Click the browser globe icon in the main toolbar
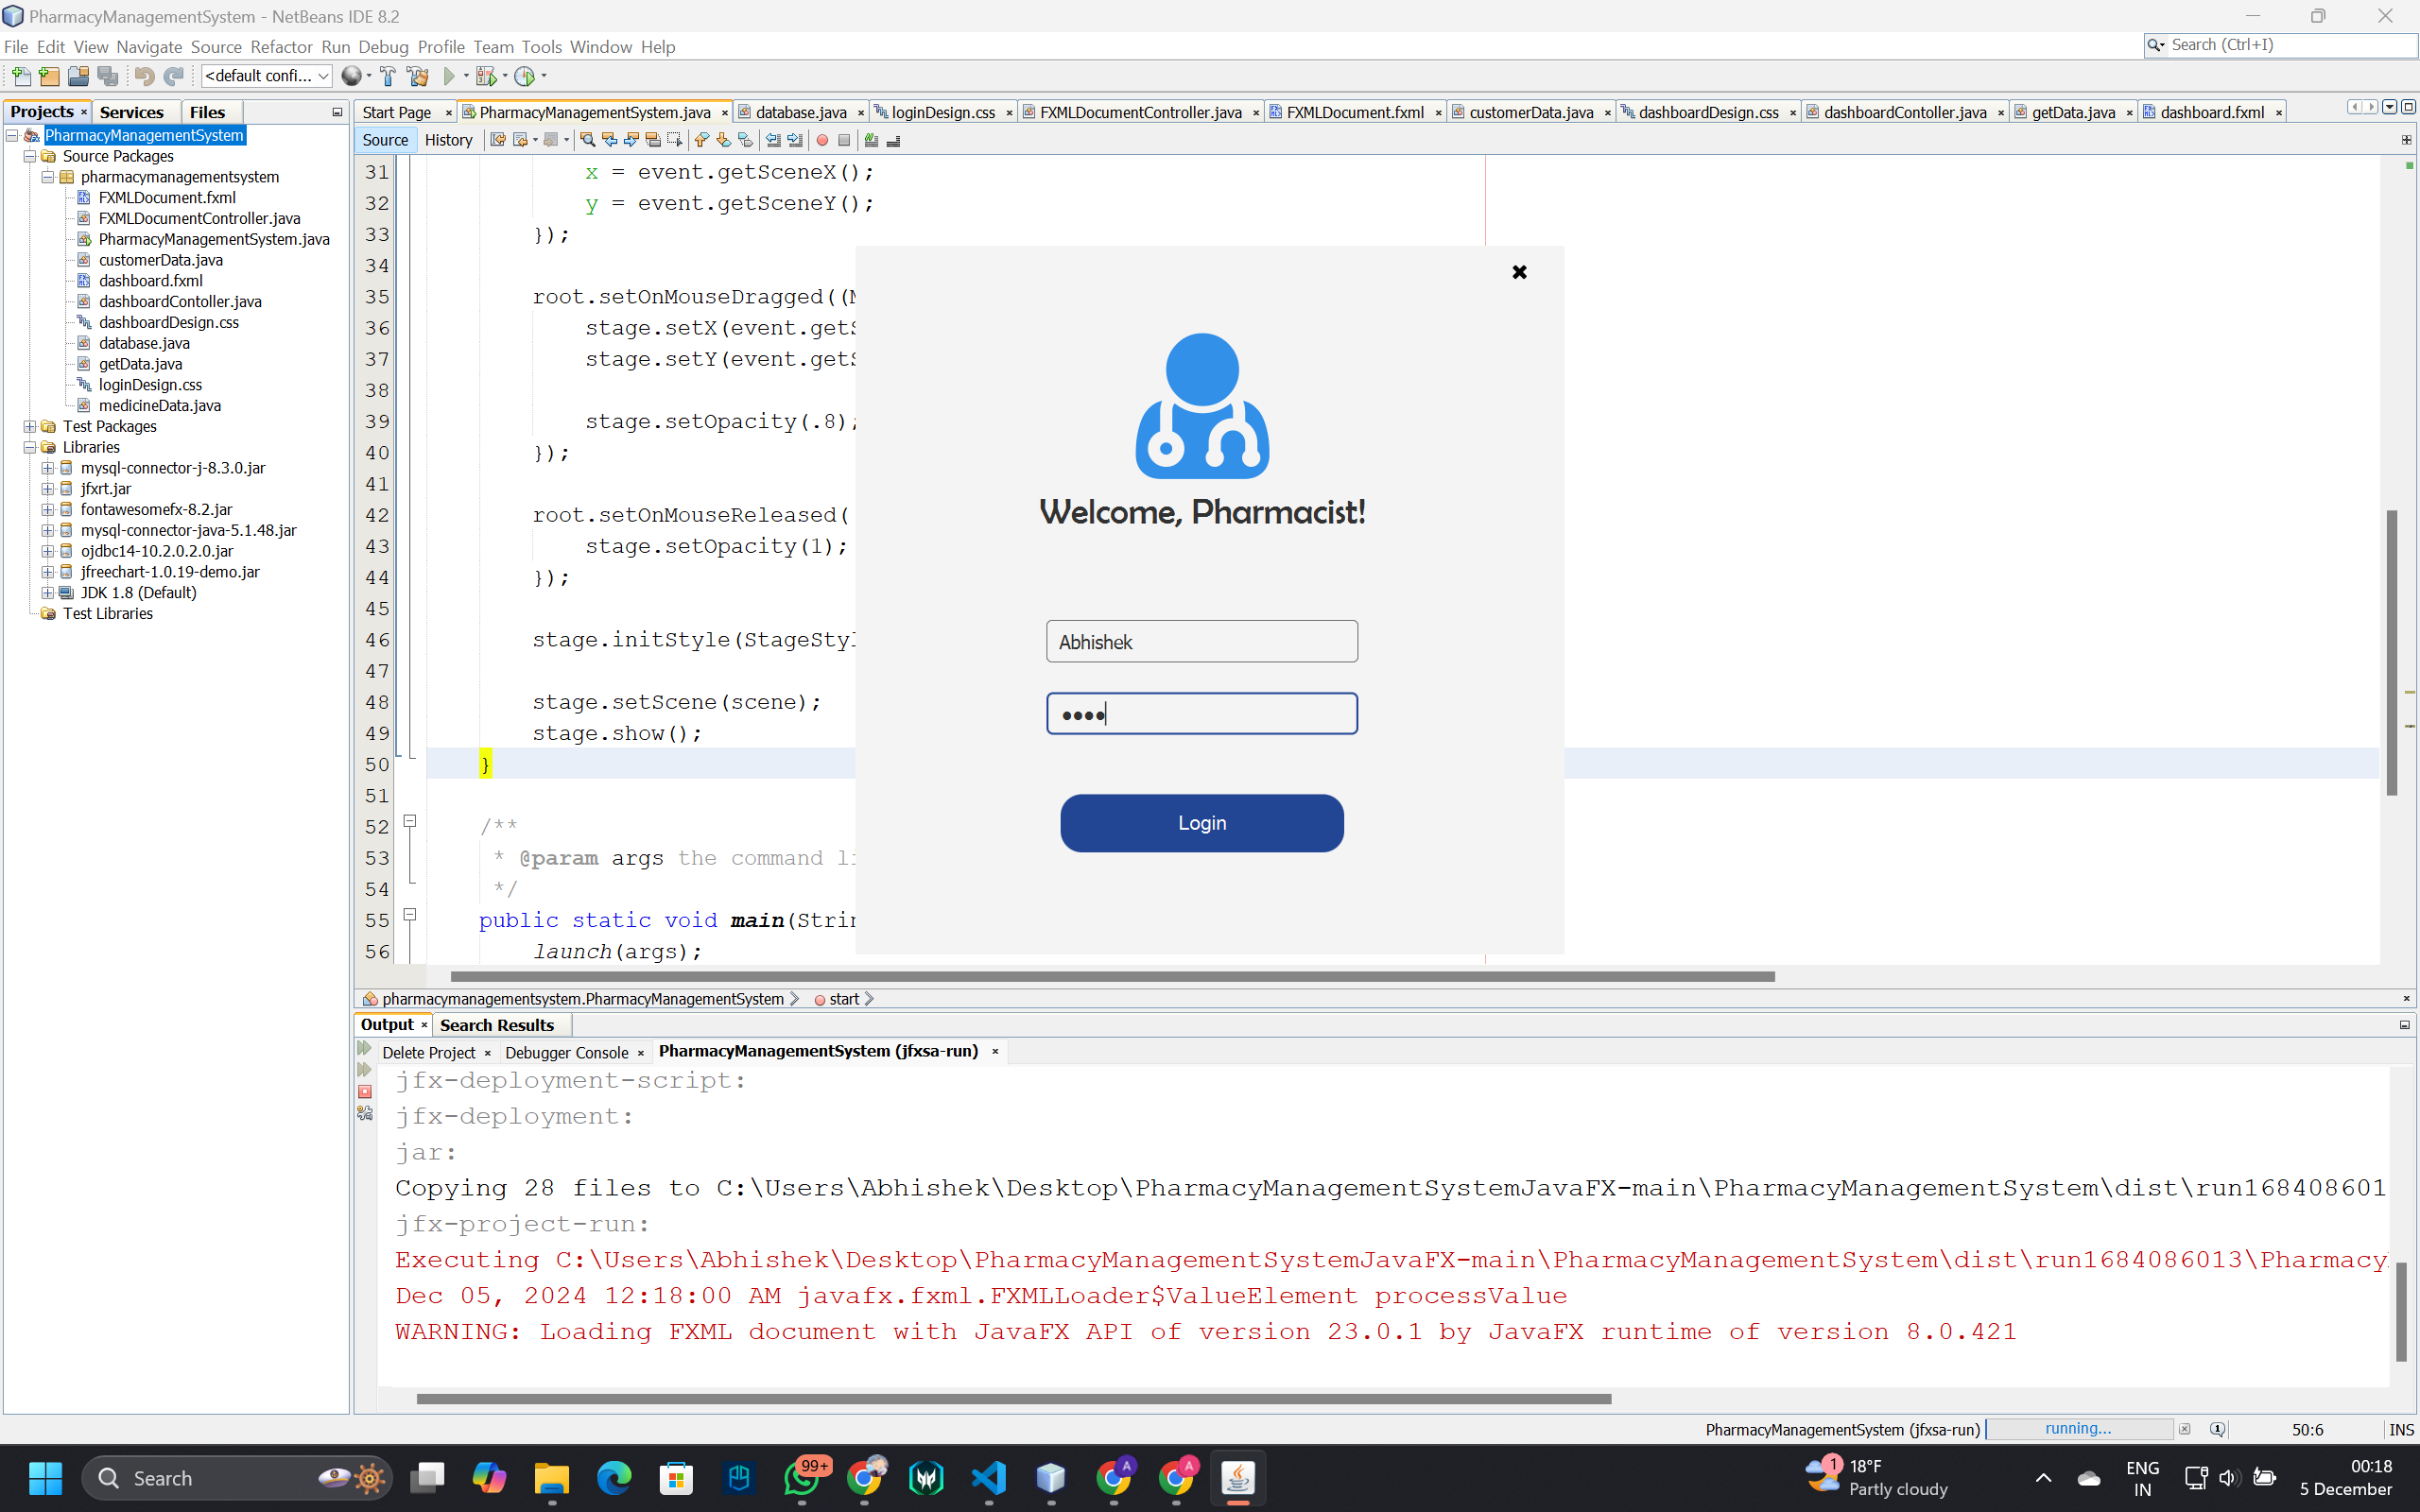Image resolution: width=2420 pixels, height=1512 pixels. tap(351, 76)
